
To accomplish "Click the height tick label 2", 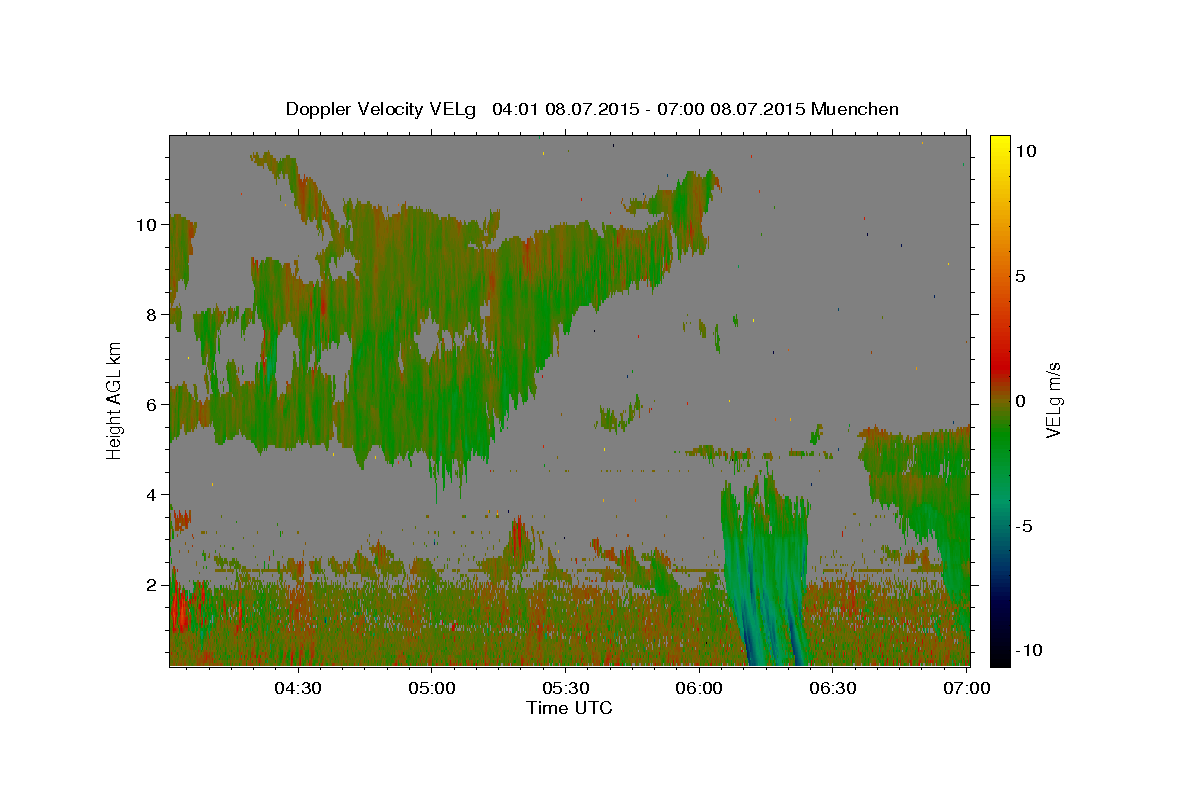I will click(152, 585).
